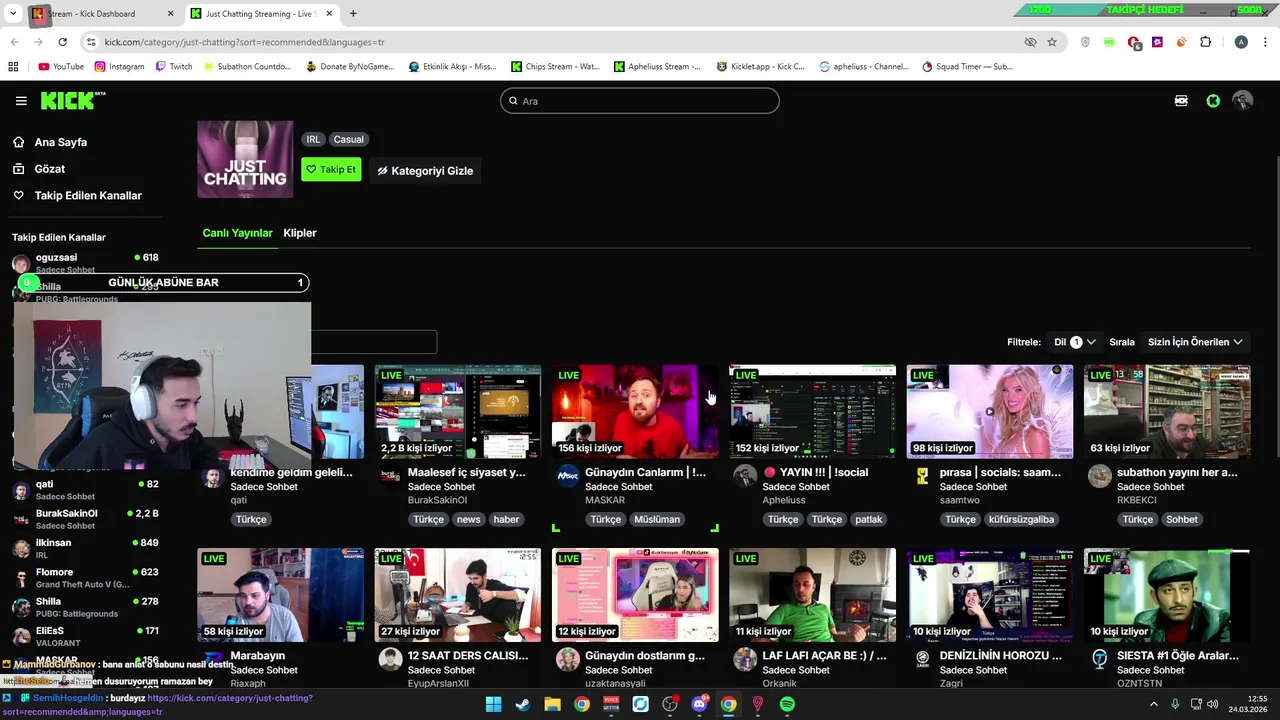Open the browser extensions puzzle icon
The width and height of the screenshot is (1280, 720).
coord(1205,42)
